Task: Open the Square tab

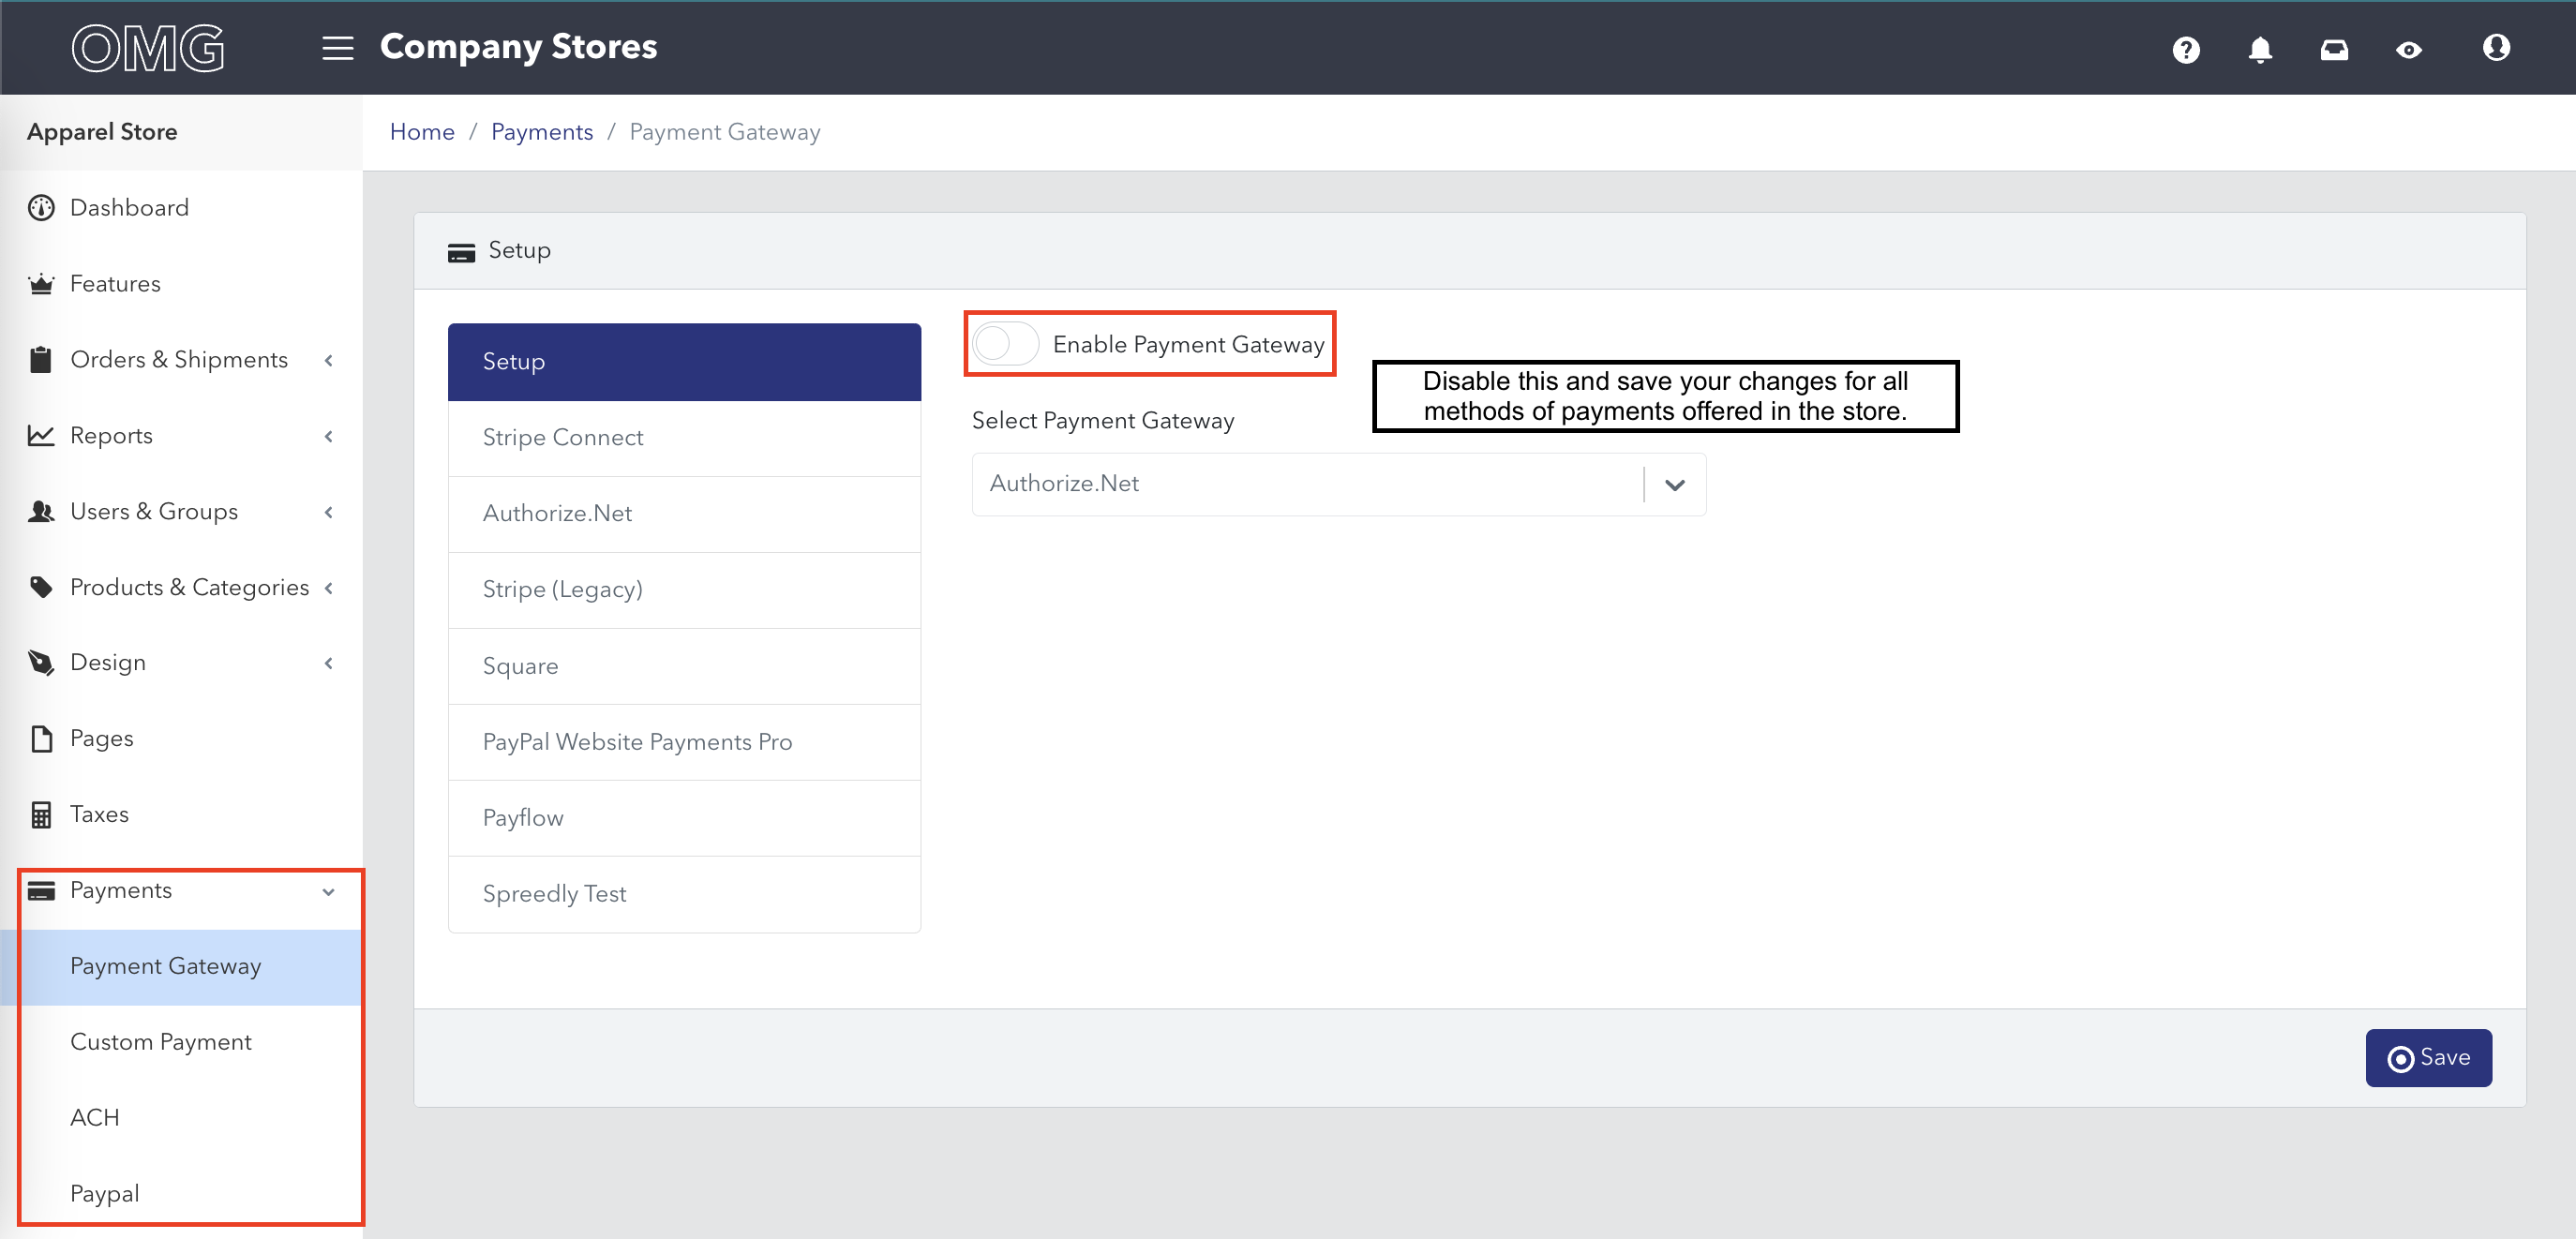Action: point(684,666)
